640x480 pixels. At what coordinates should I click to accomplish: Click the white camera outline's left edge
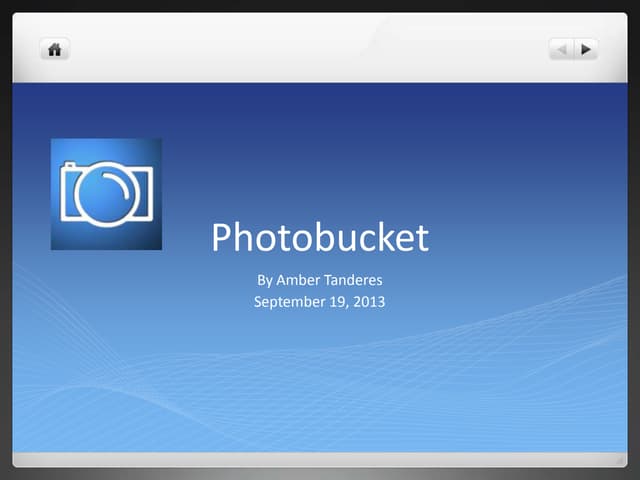tap(64, 195)
